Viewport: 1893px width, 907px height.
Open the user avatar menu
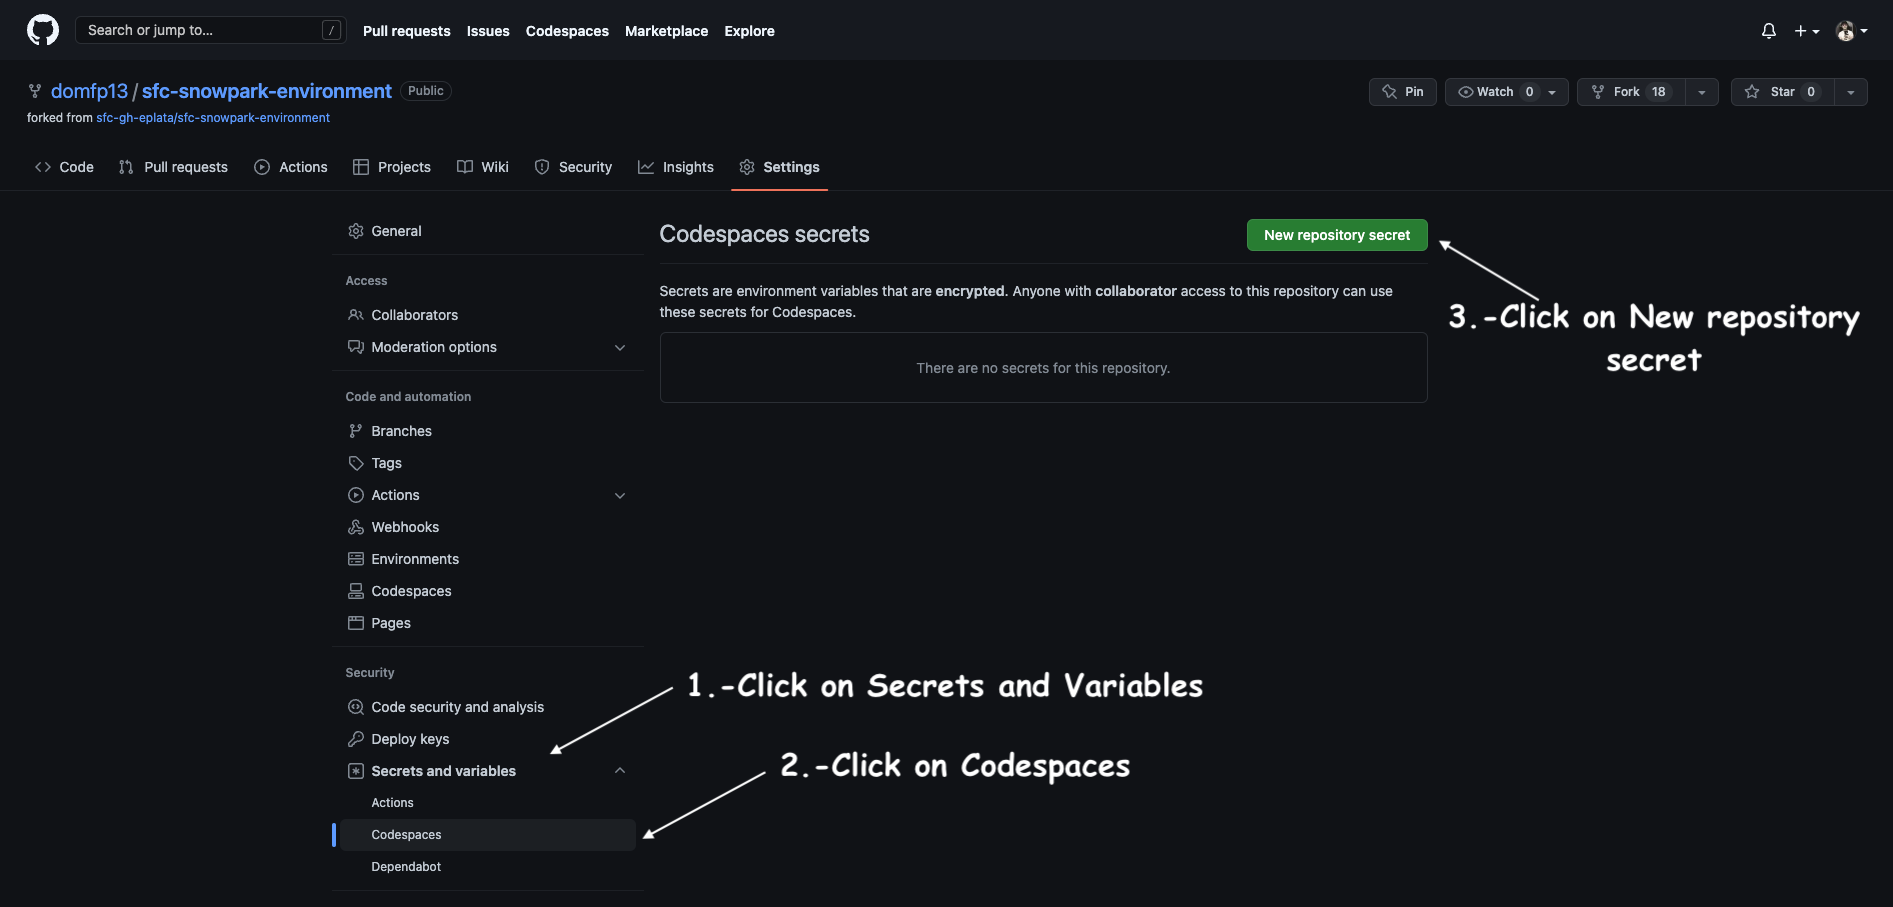point(1852,31)
